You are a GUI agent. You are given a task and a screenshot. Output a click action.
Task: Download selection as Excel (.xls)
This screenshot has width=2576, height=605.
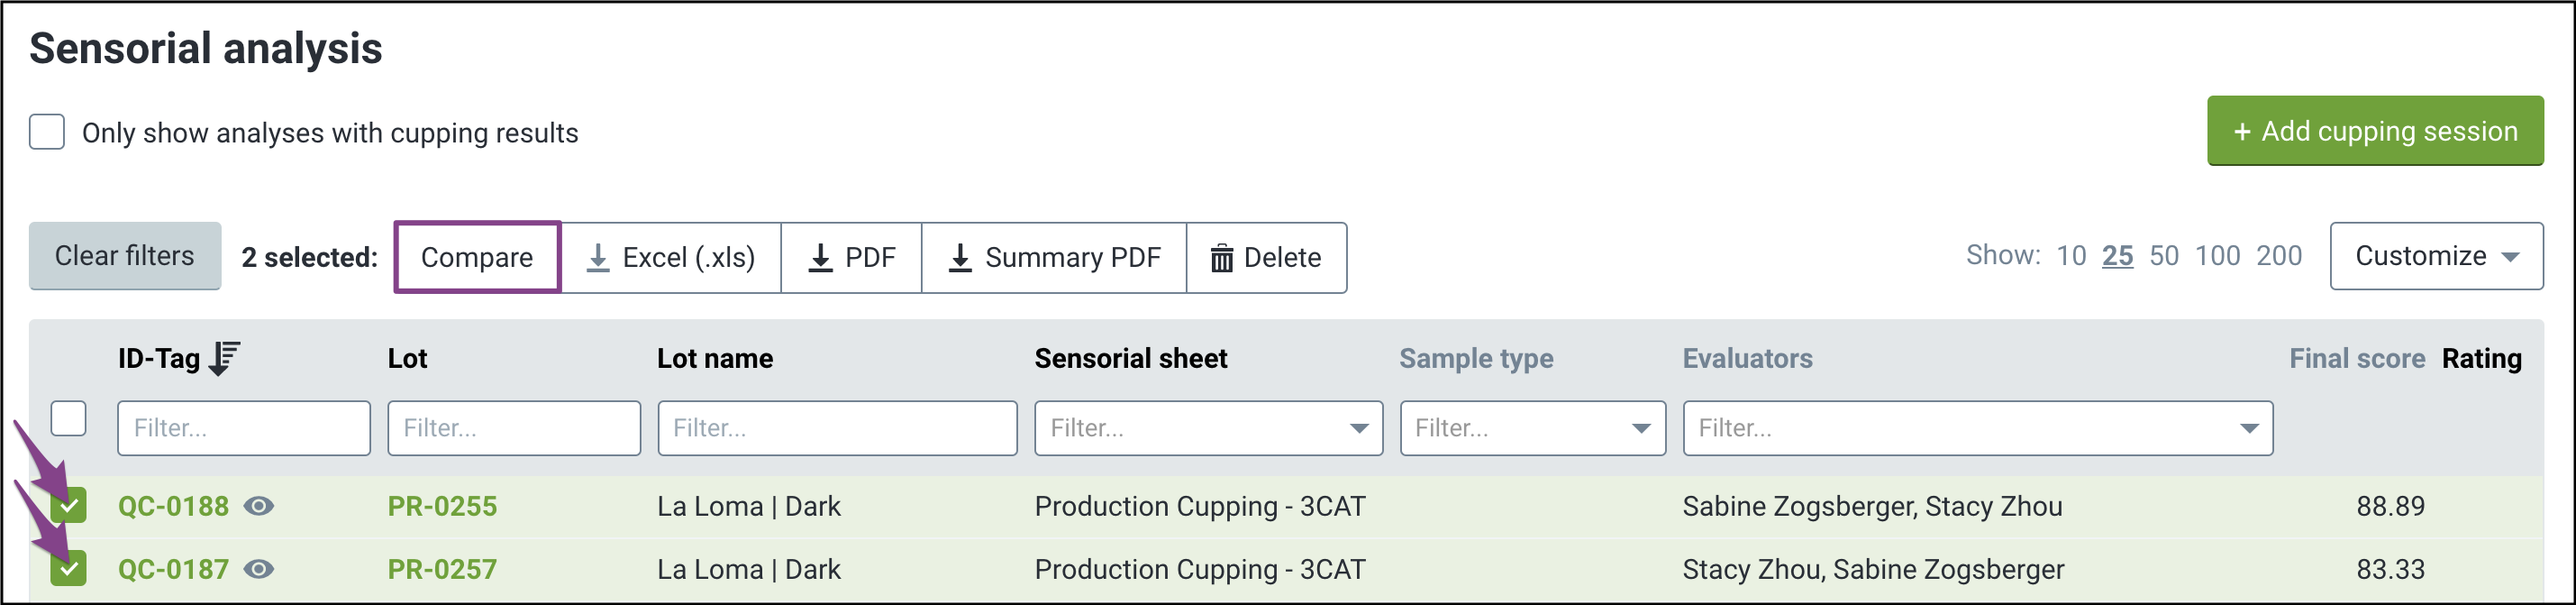(670, 258)
